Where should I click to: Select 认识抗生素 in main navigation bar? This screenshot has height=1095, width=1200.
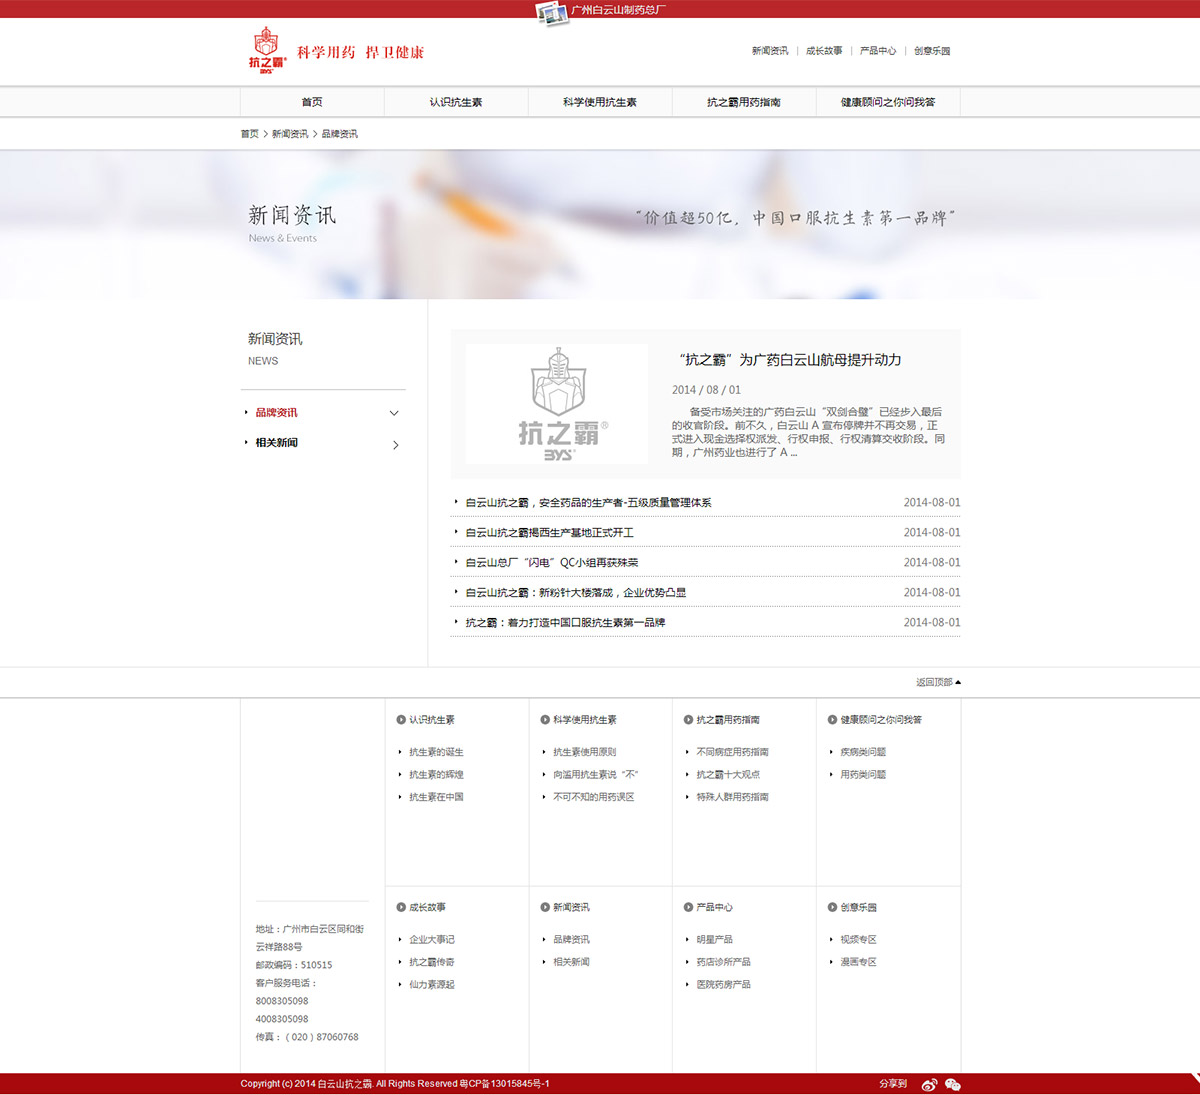456,102
